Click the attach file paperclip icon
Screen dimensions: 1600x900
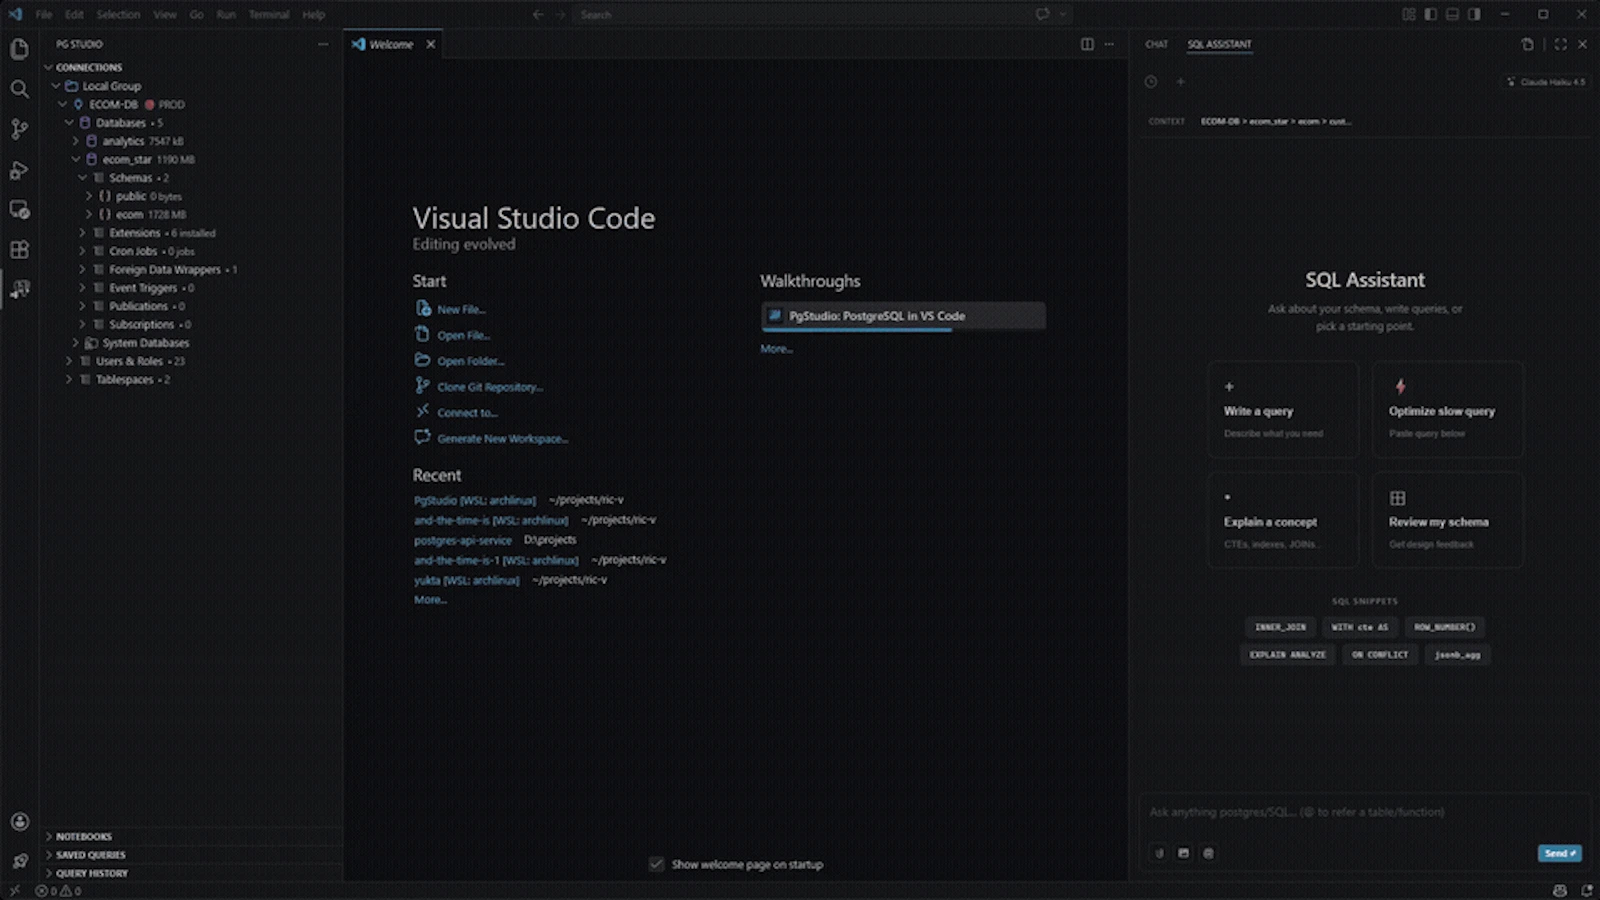coord(1159,853)
